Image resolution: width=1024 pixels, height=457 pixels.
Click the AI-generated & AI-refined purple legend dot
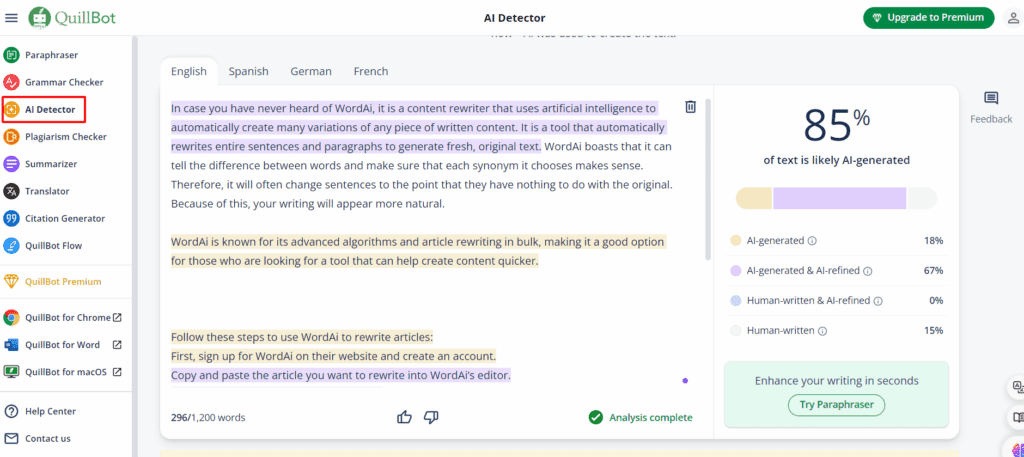click(735, 271)
